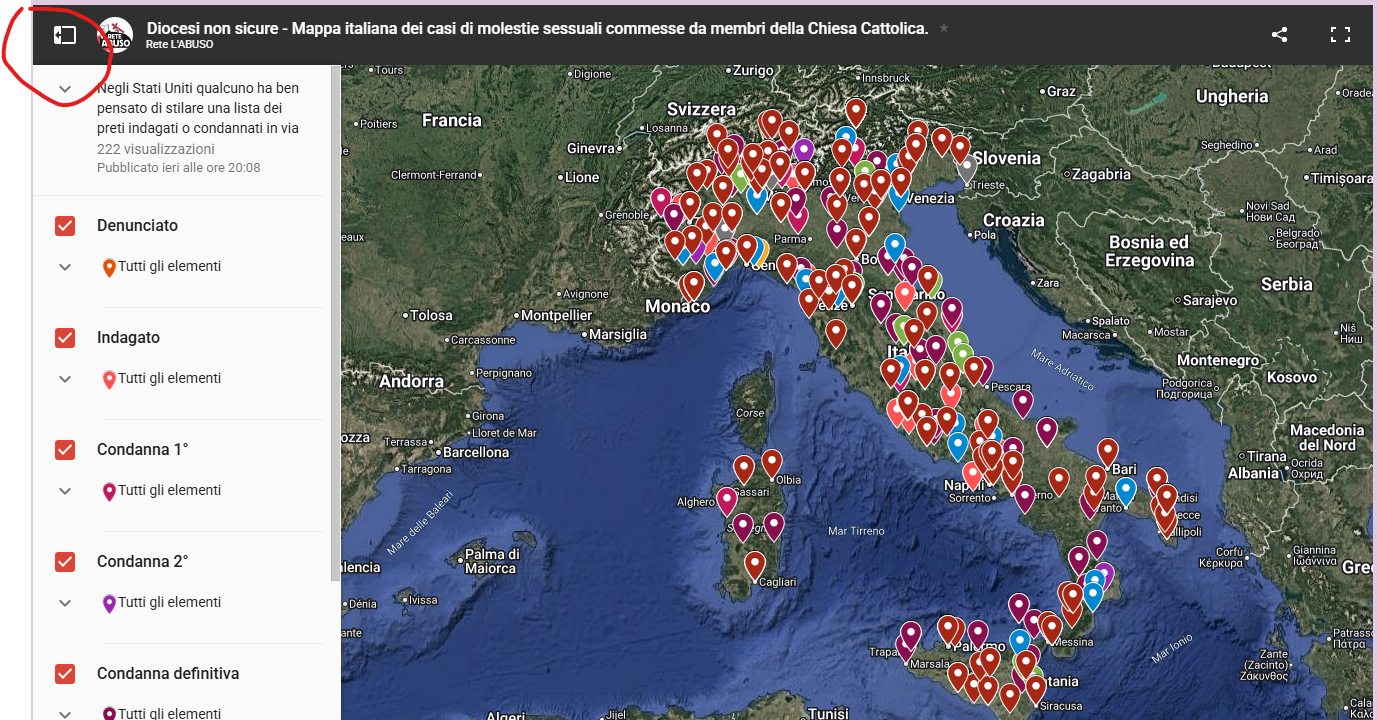The width and height of the screenshot is (1378, 720).
Task: Click the Rete L'ABUSO author link
Action: coord(179,45)
